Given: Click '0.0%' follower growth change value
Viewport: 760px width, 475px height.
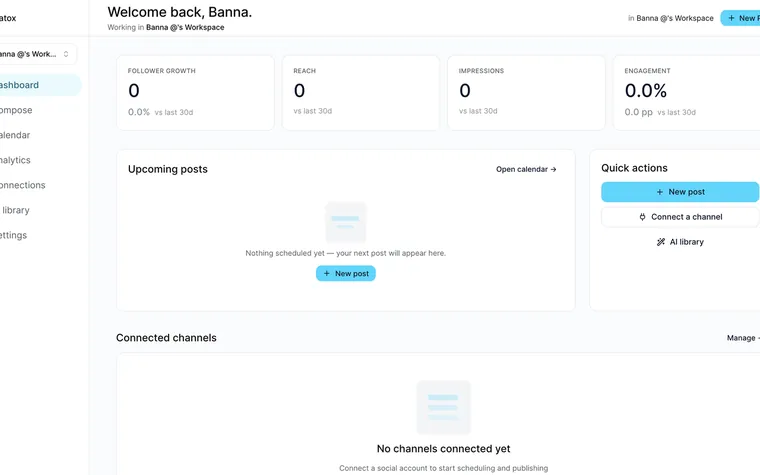Looking at the screenshot, I should (x=139, y=112).
